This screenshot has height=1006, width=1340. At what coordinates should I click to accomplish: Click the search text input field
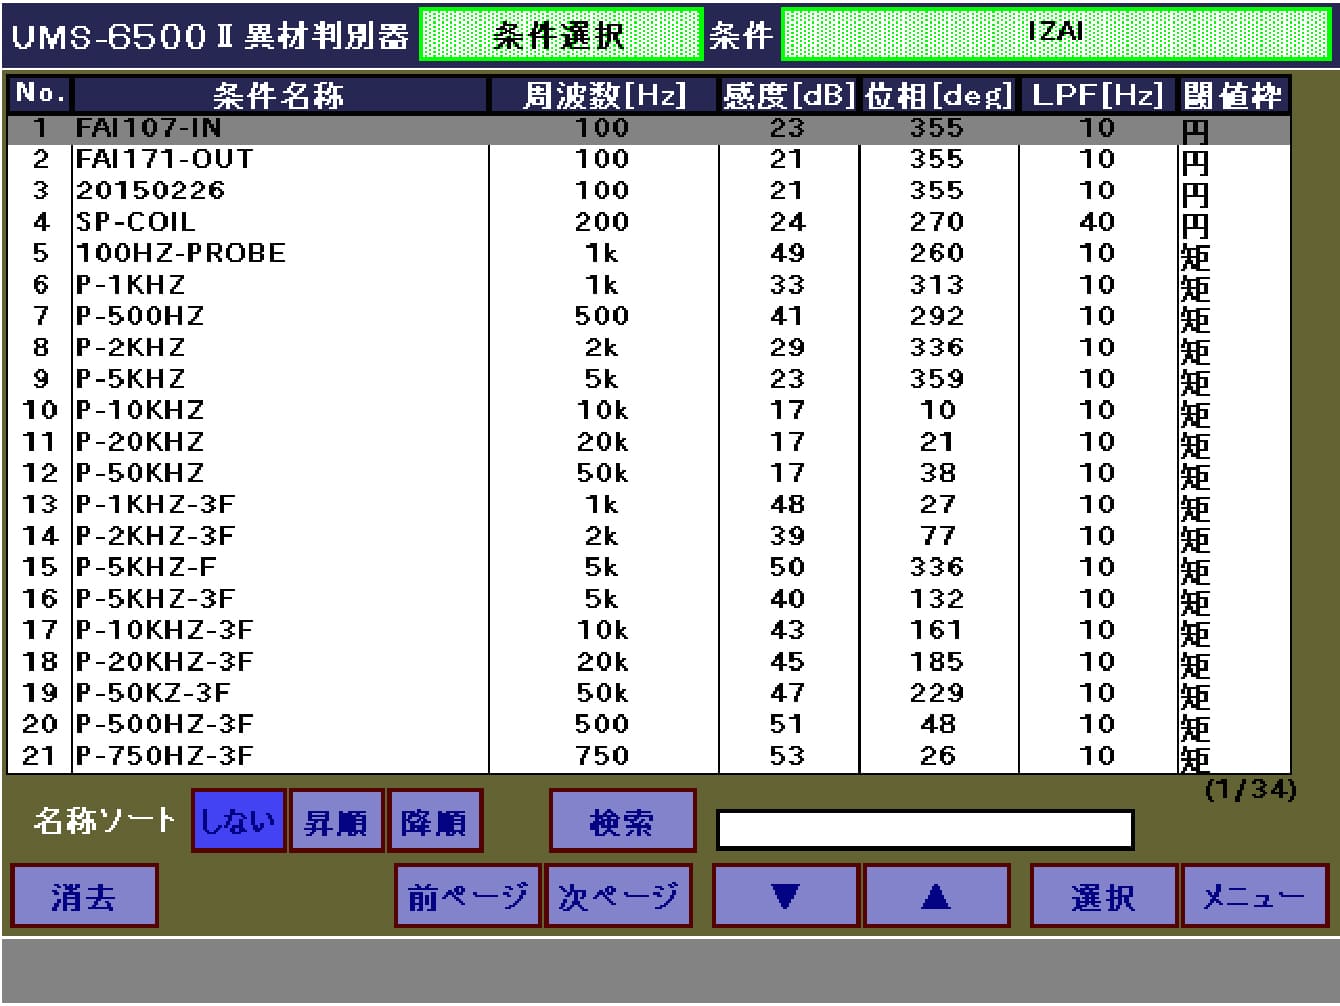coord(925,829)
